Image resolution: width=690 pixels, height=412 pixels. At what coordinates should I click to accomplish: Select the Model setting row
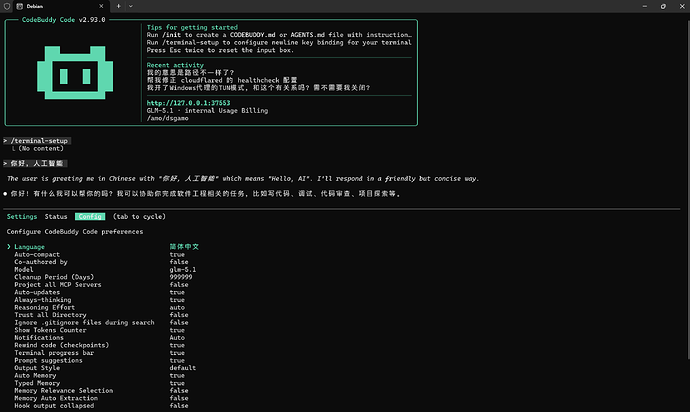click(x=106, y=269)
